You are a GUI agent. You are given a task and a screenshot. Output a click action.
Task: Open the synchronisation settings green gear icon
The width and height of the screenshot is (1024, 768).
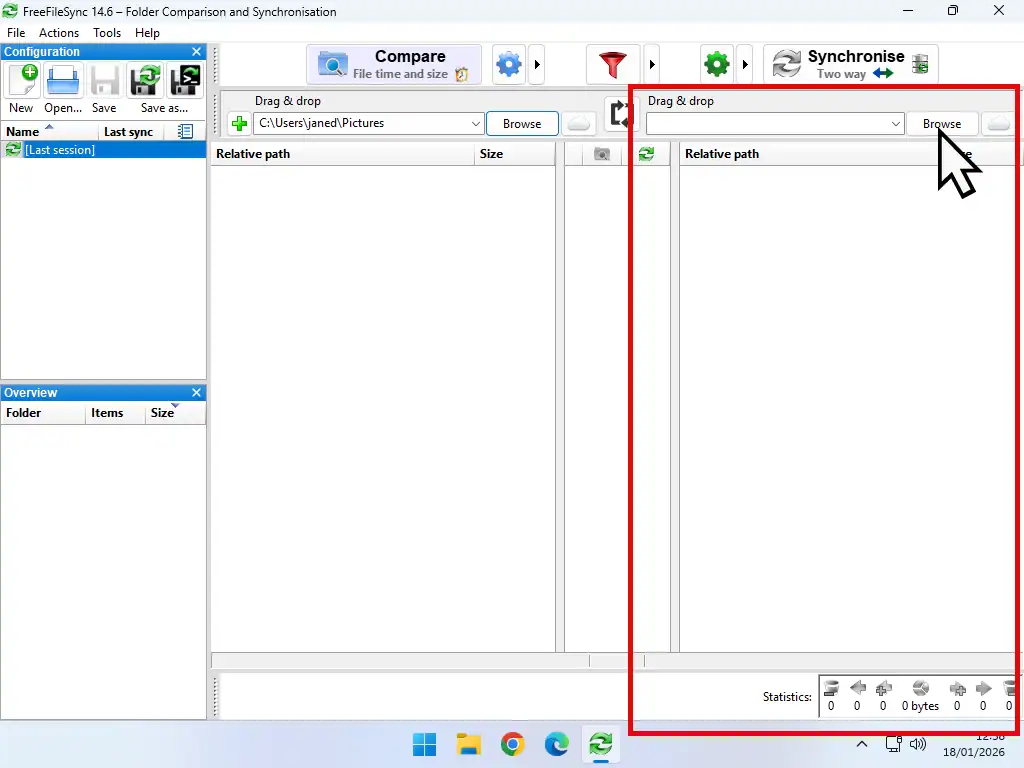click(717, 63)
